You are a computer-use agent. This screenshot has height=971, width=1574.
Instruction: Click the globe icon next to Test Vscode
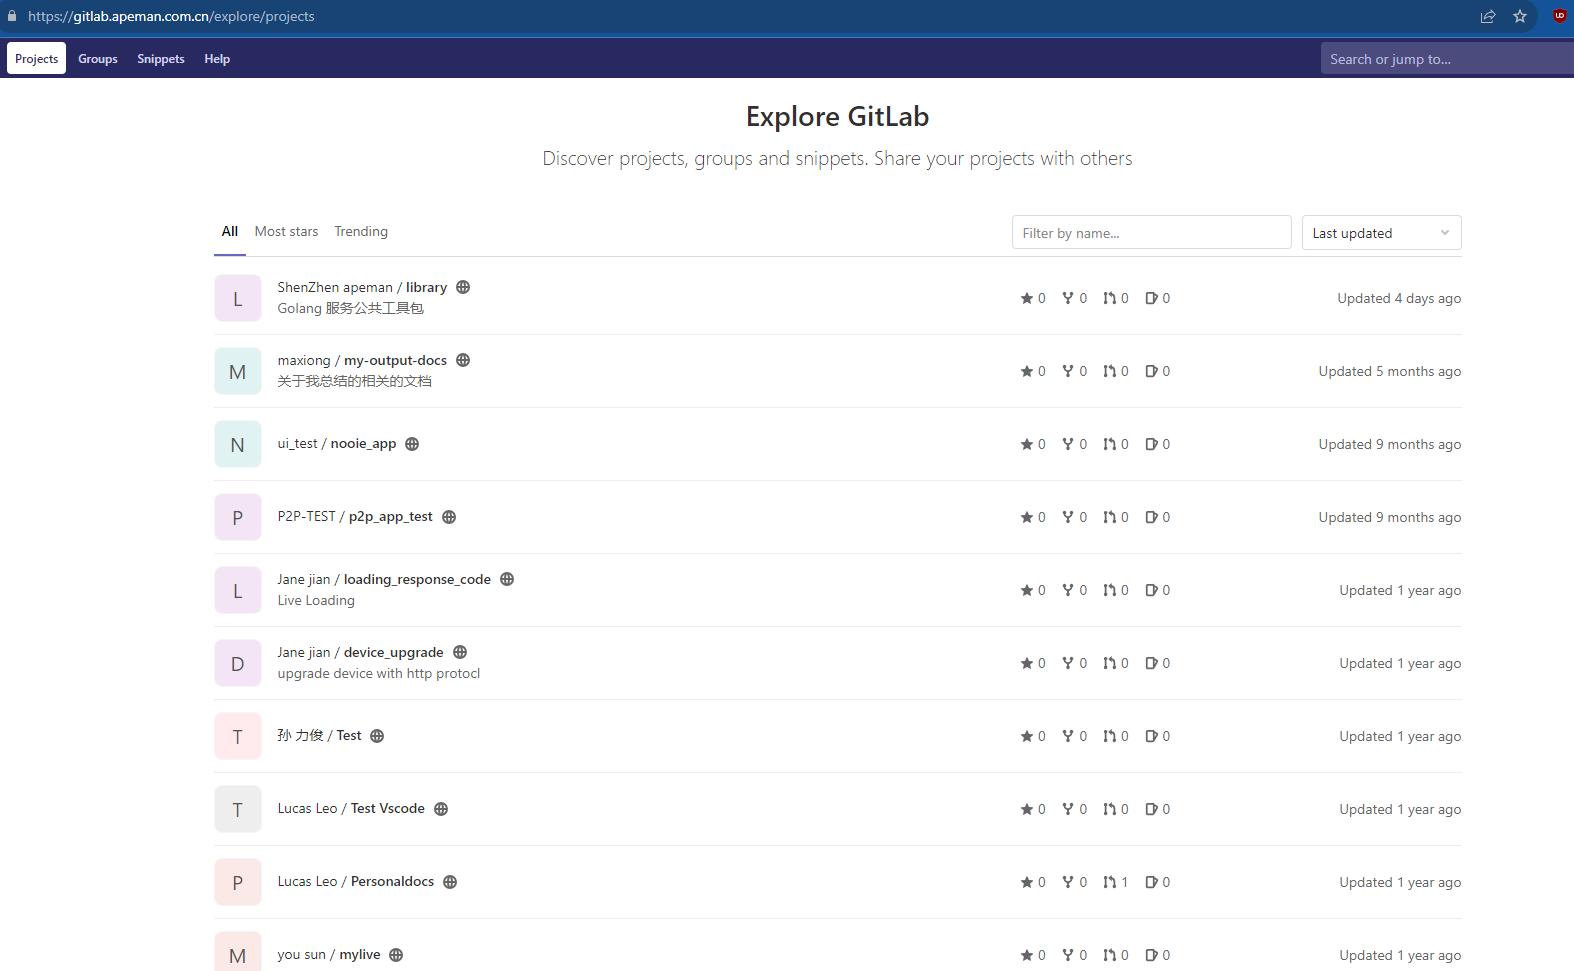(x=441, y=809)
